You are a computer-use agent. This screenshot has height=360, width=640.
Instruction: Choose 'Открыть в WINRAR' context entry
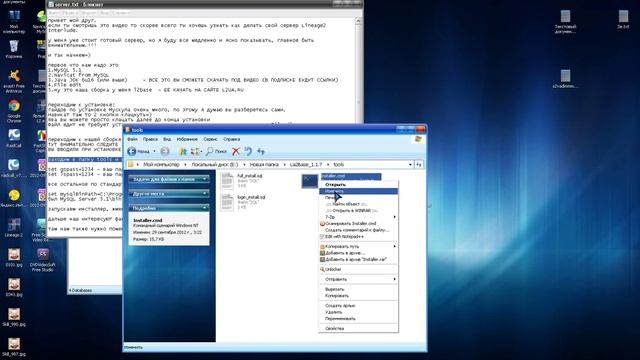point(358,211)
